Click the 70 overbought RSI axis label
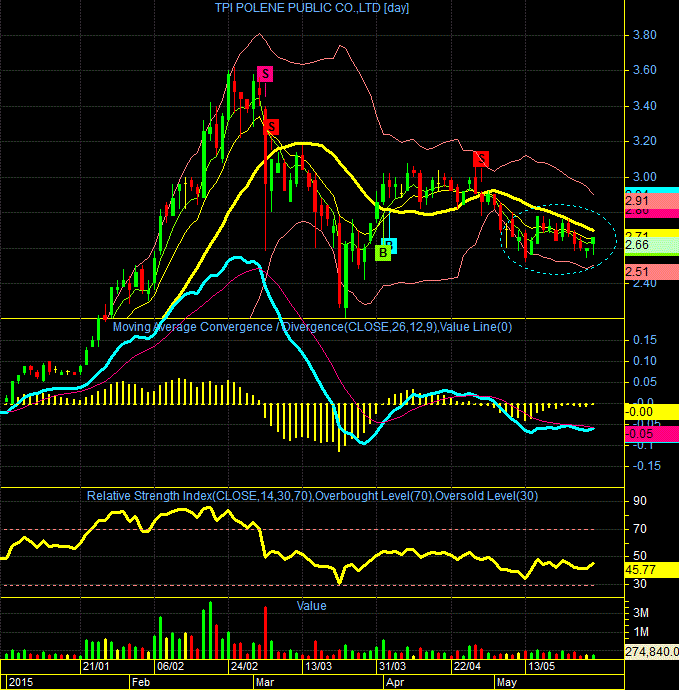689x691 pixels. click(x=639, y=529)
